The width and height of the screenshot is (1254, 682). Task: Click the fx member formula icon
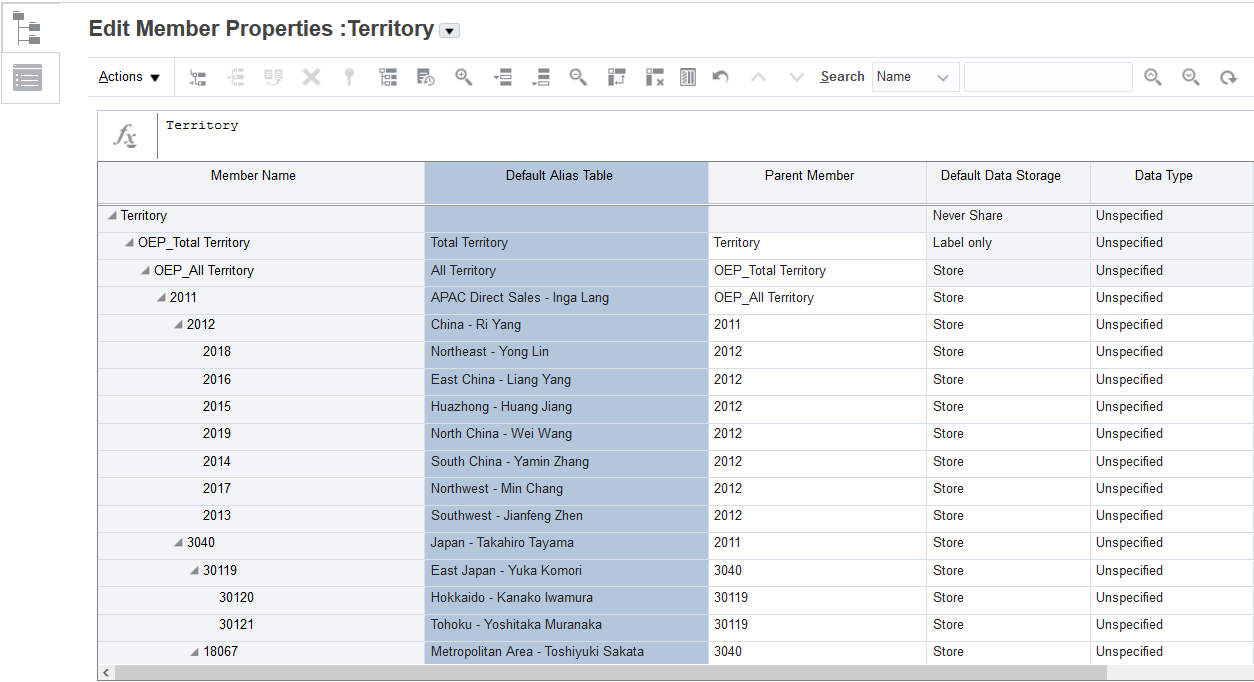[125, 135]
